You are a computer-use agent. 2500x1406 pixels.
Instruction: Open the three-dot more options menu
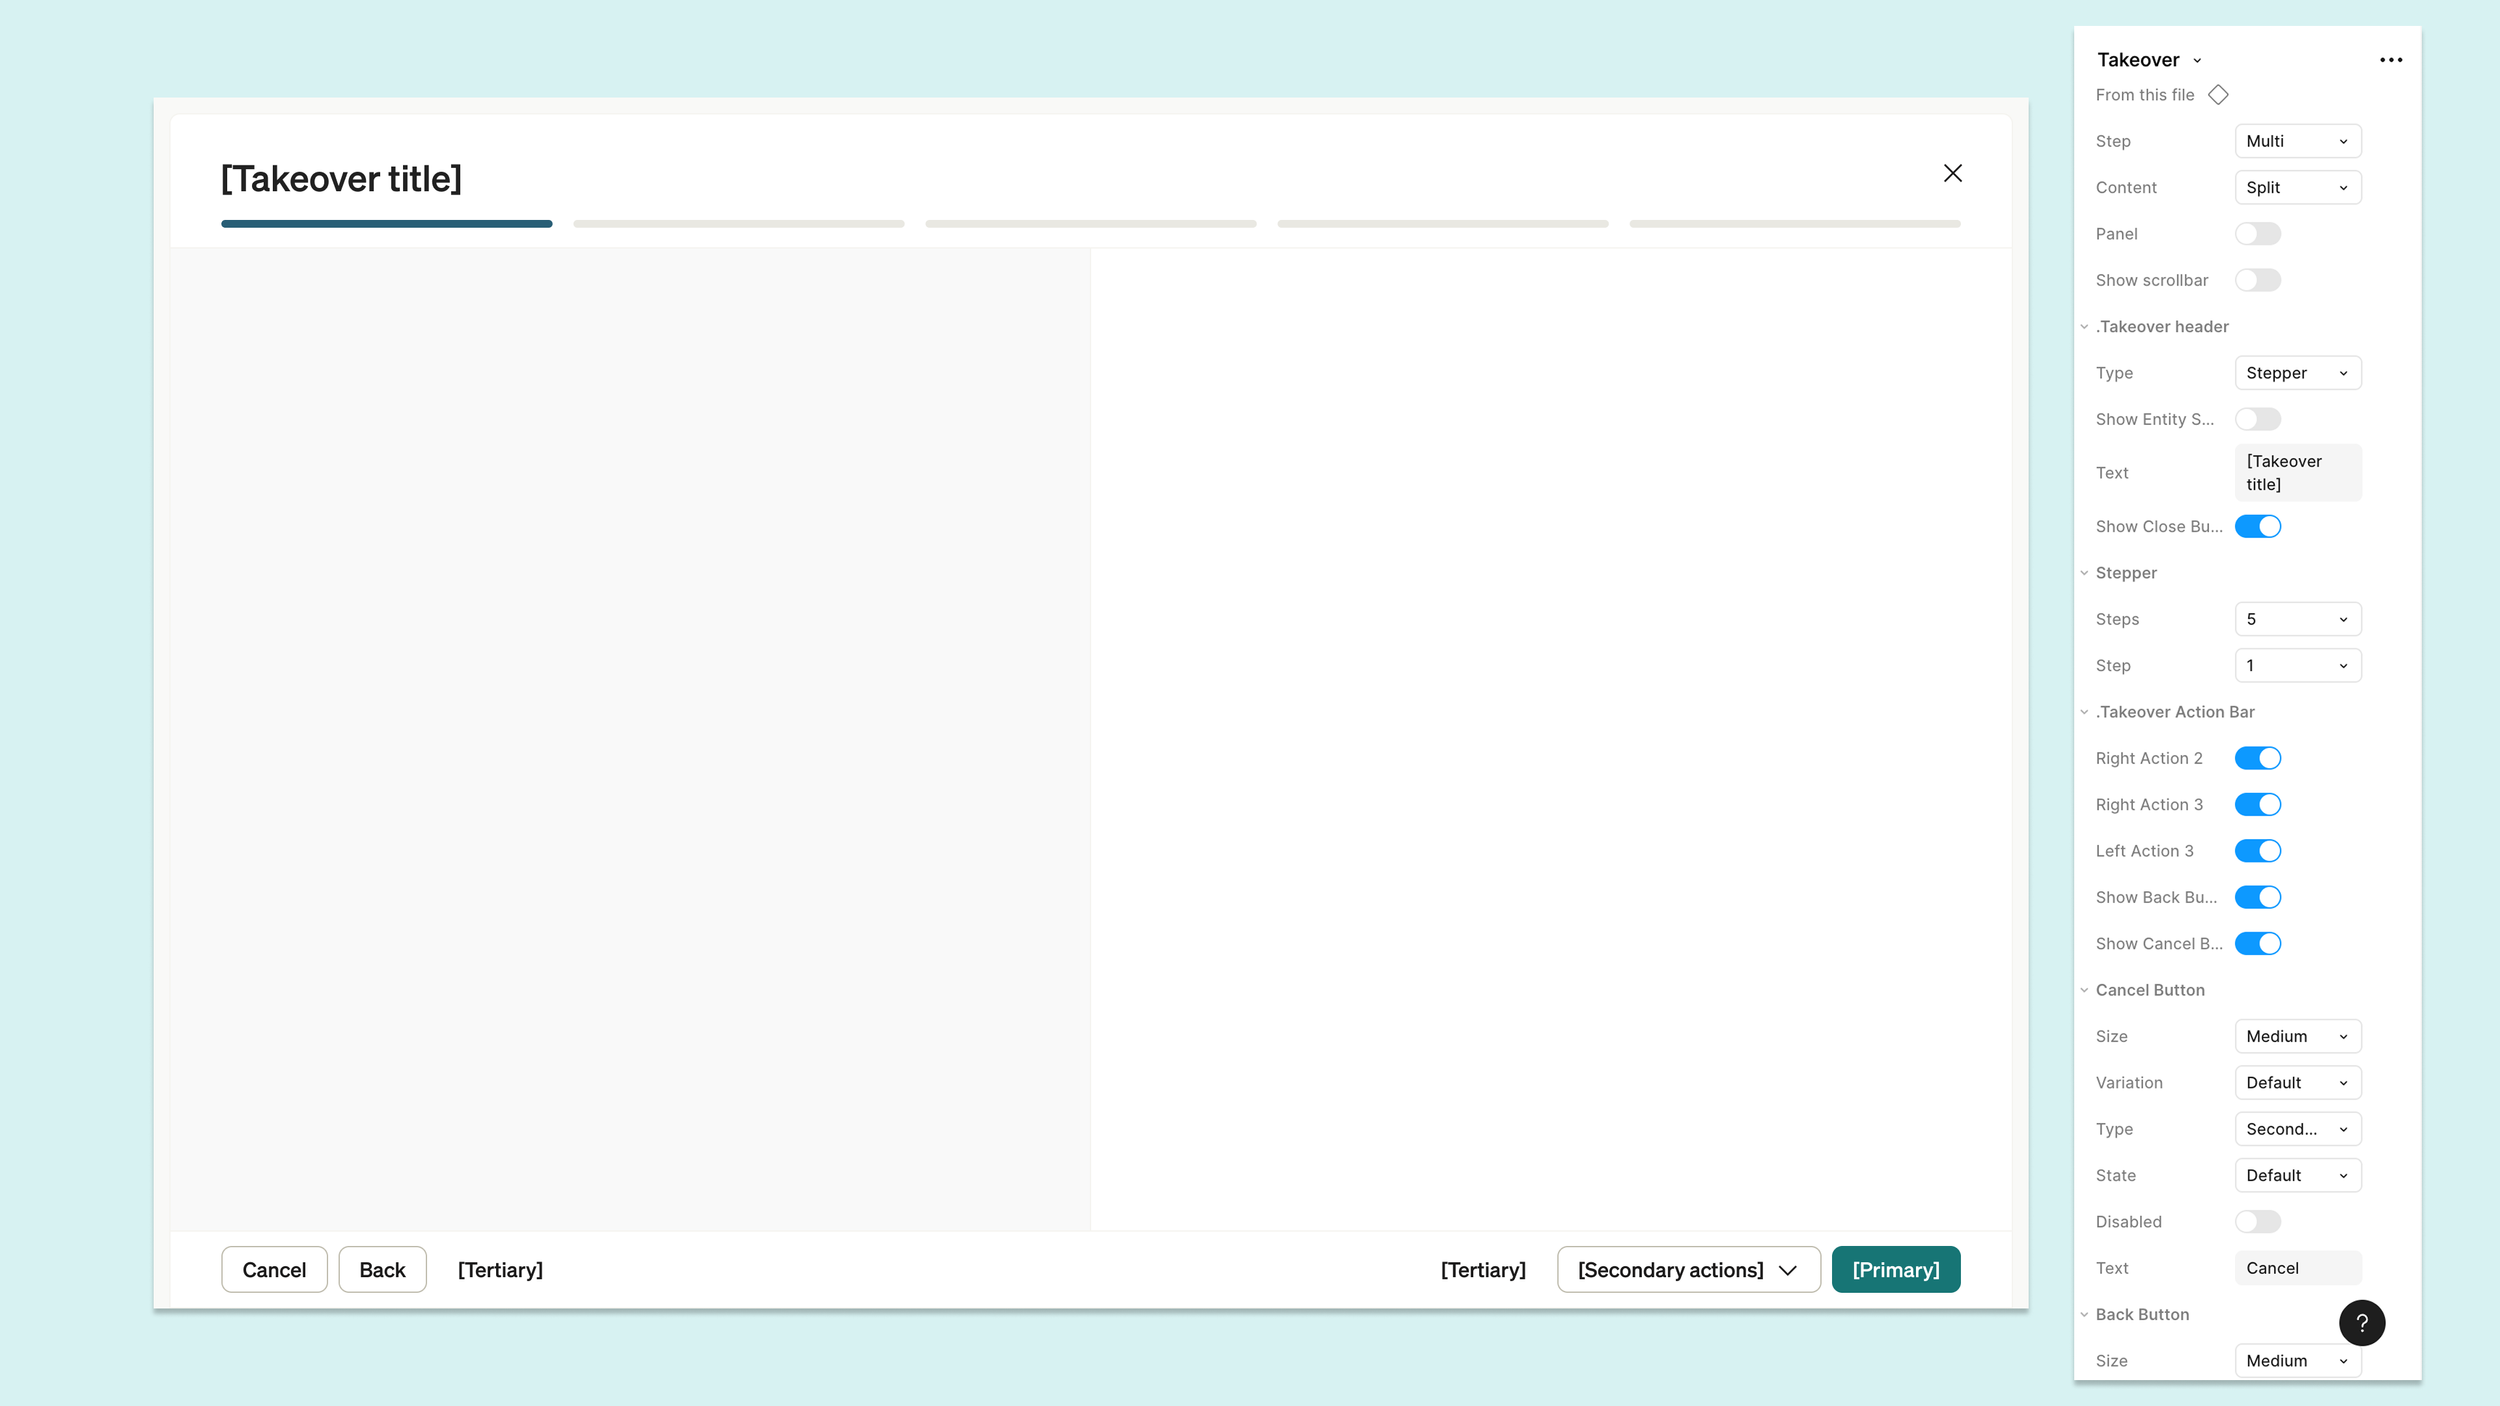point(2390,60)
